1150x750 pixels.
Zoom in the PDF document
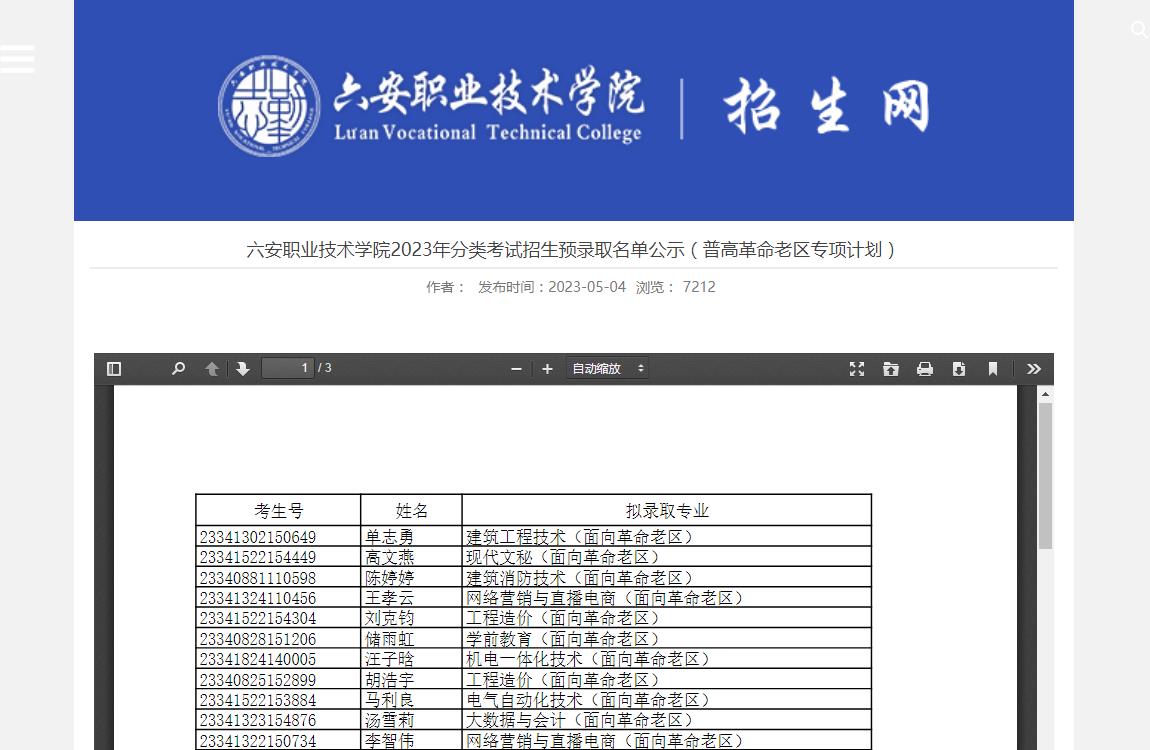click(x=547, y=369)
